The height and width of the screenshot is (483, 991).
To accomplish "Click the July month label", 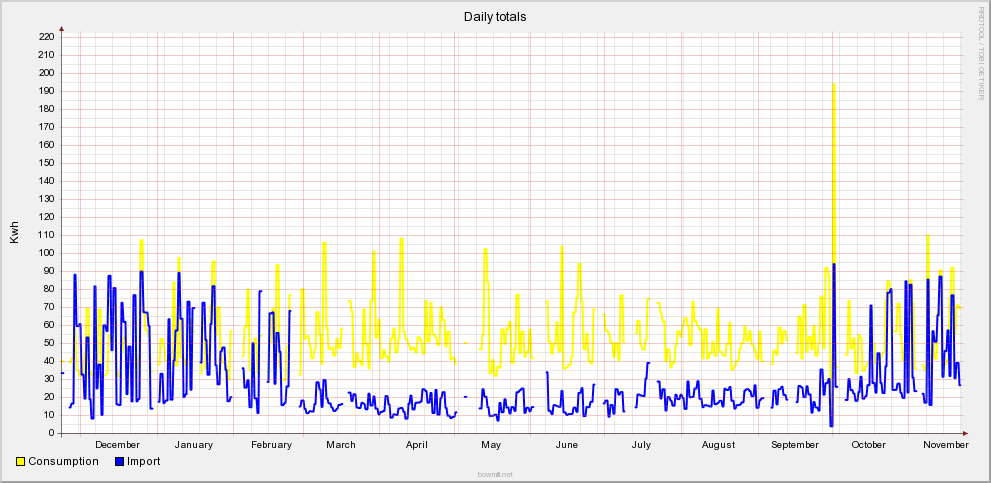I will tap(641, 445).
